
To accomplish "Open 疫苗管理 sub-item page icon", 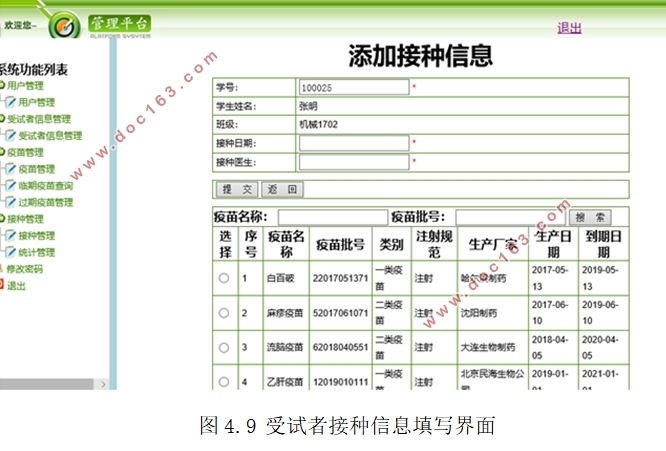I will (10, 169).
